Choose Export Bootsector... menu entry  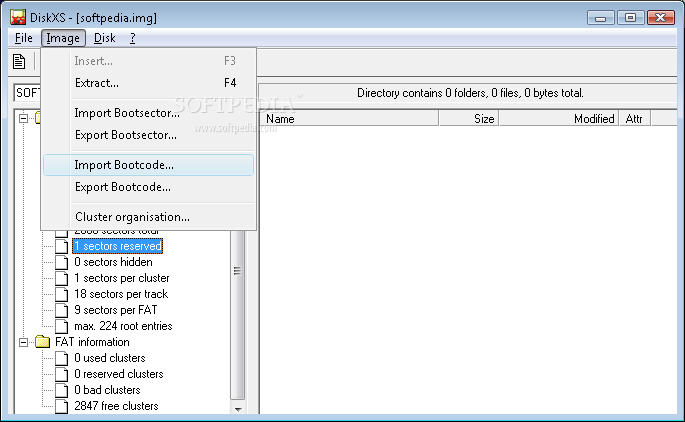coord(149,135)
